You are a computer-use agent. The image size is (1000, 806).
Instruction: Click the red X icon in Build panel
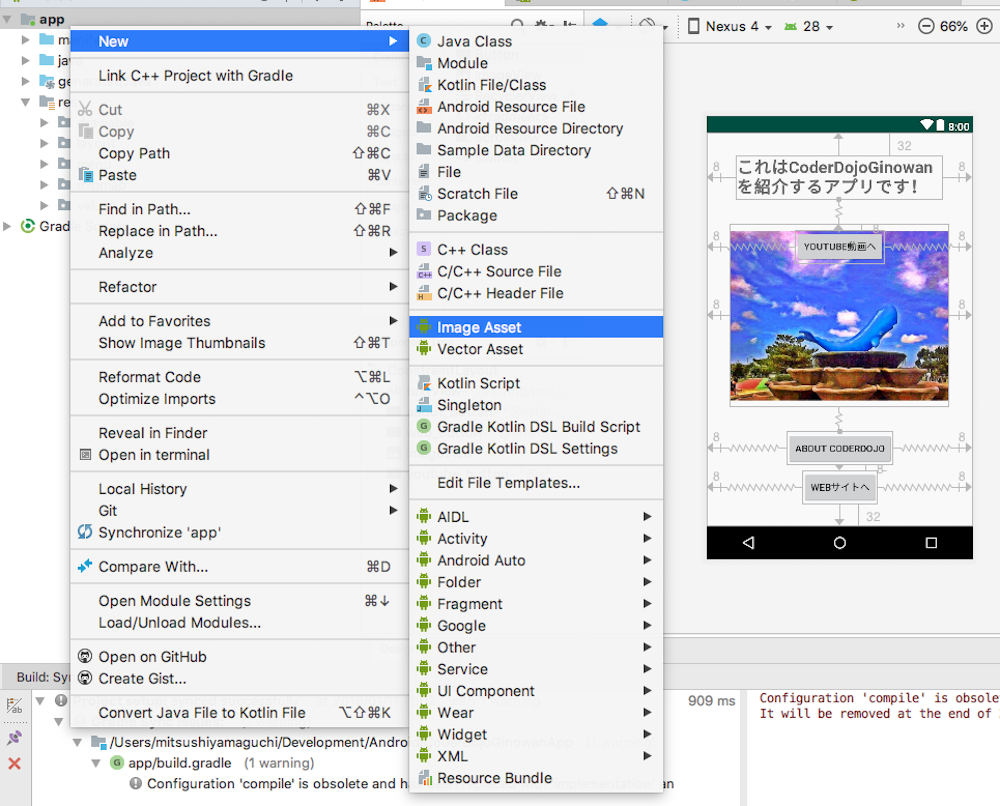(x=14, y=763)
